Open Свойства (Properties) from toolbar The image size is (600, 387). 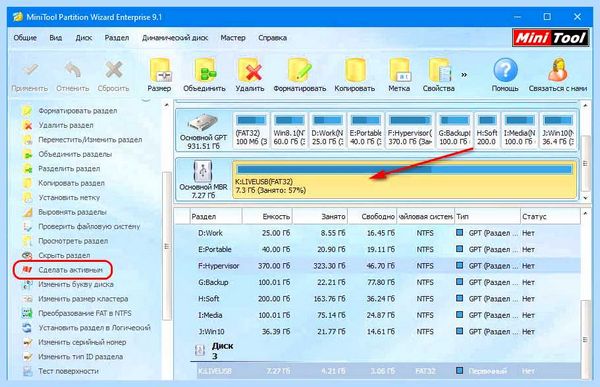tap(439, 75)
